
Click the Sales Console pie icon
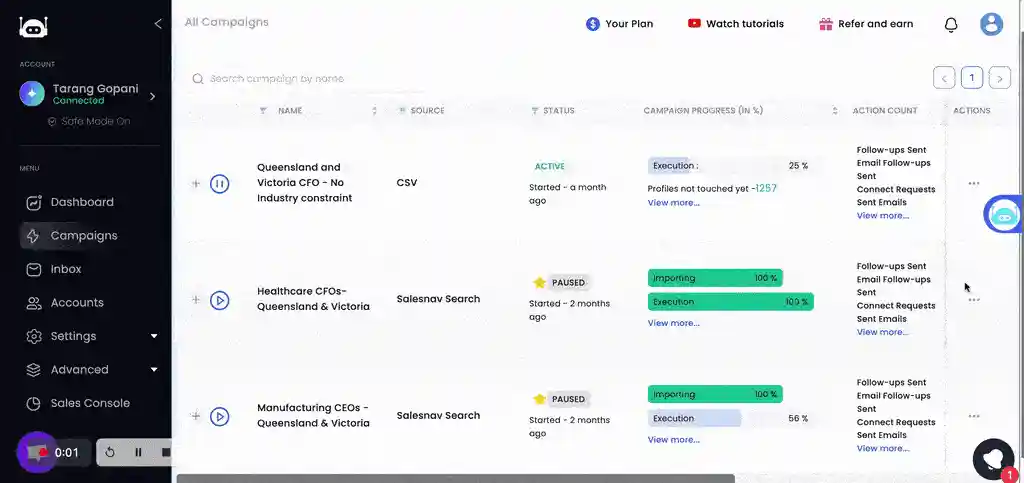[x=33, y=403]
